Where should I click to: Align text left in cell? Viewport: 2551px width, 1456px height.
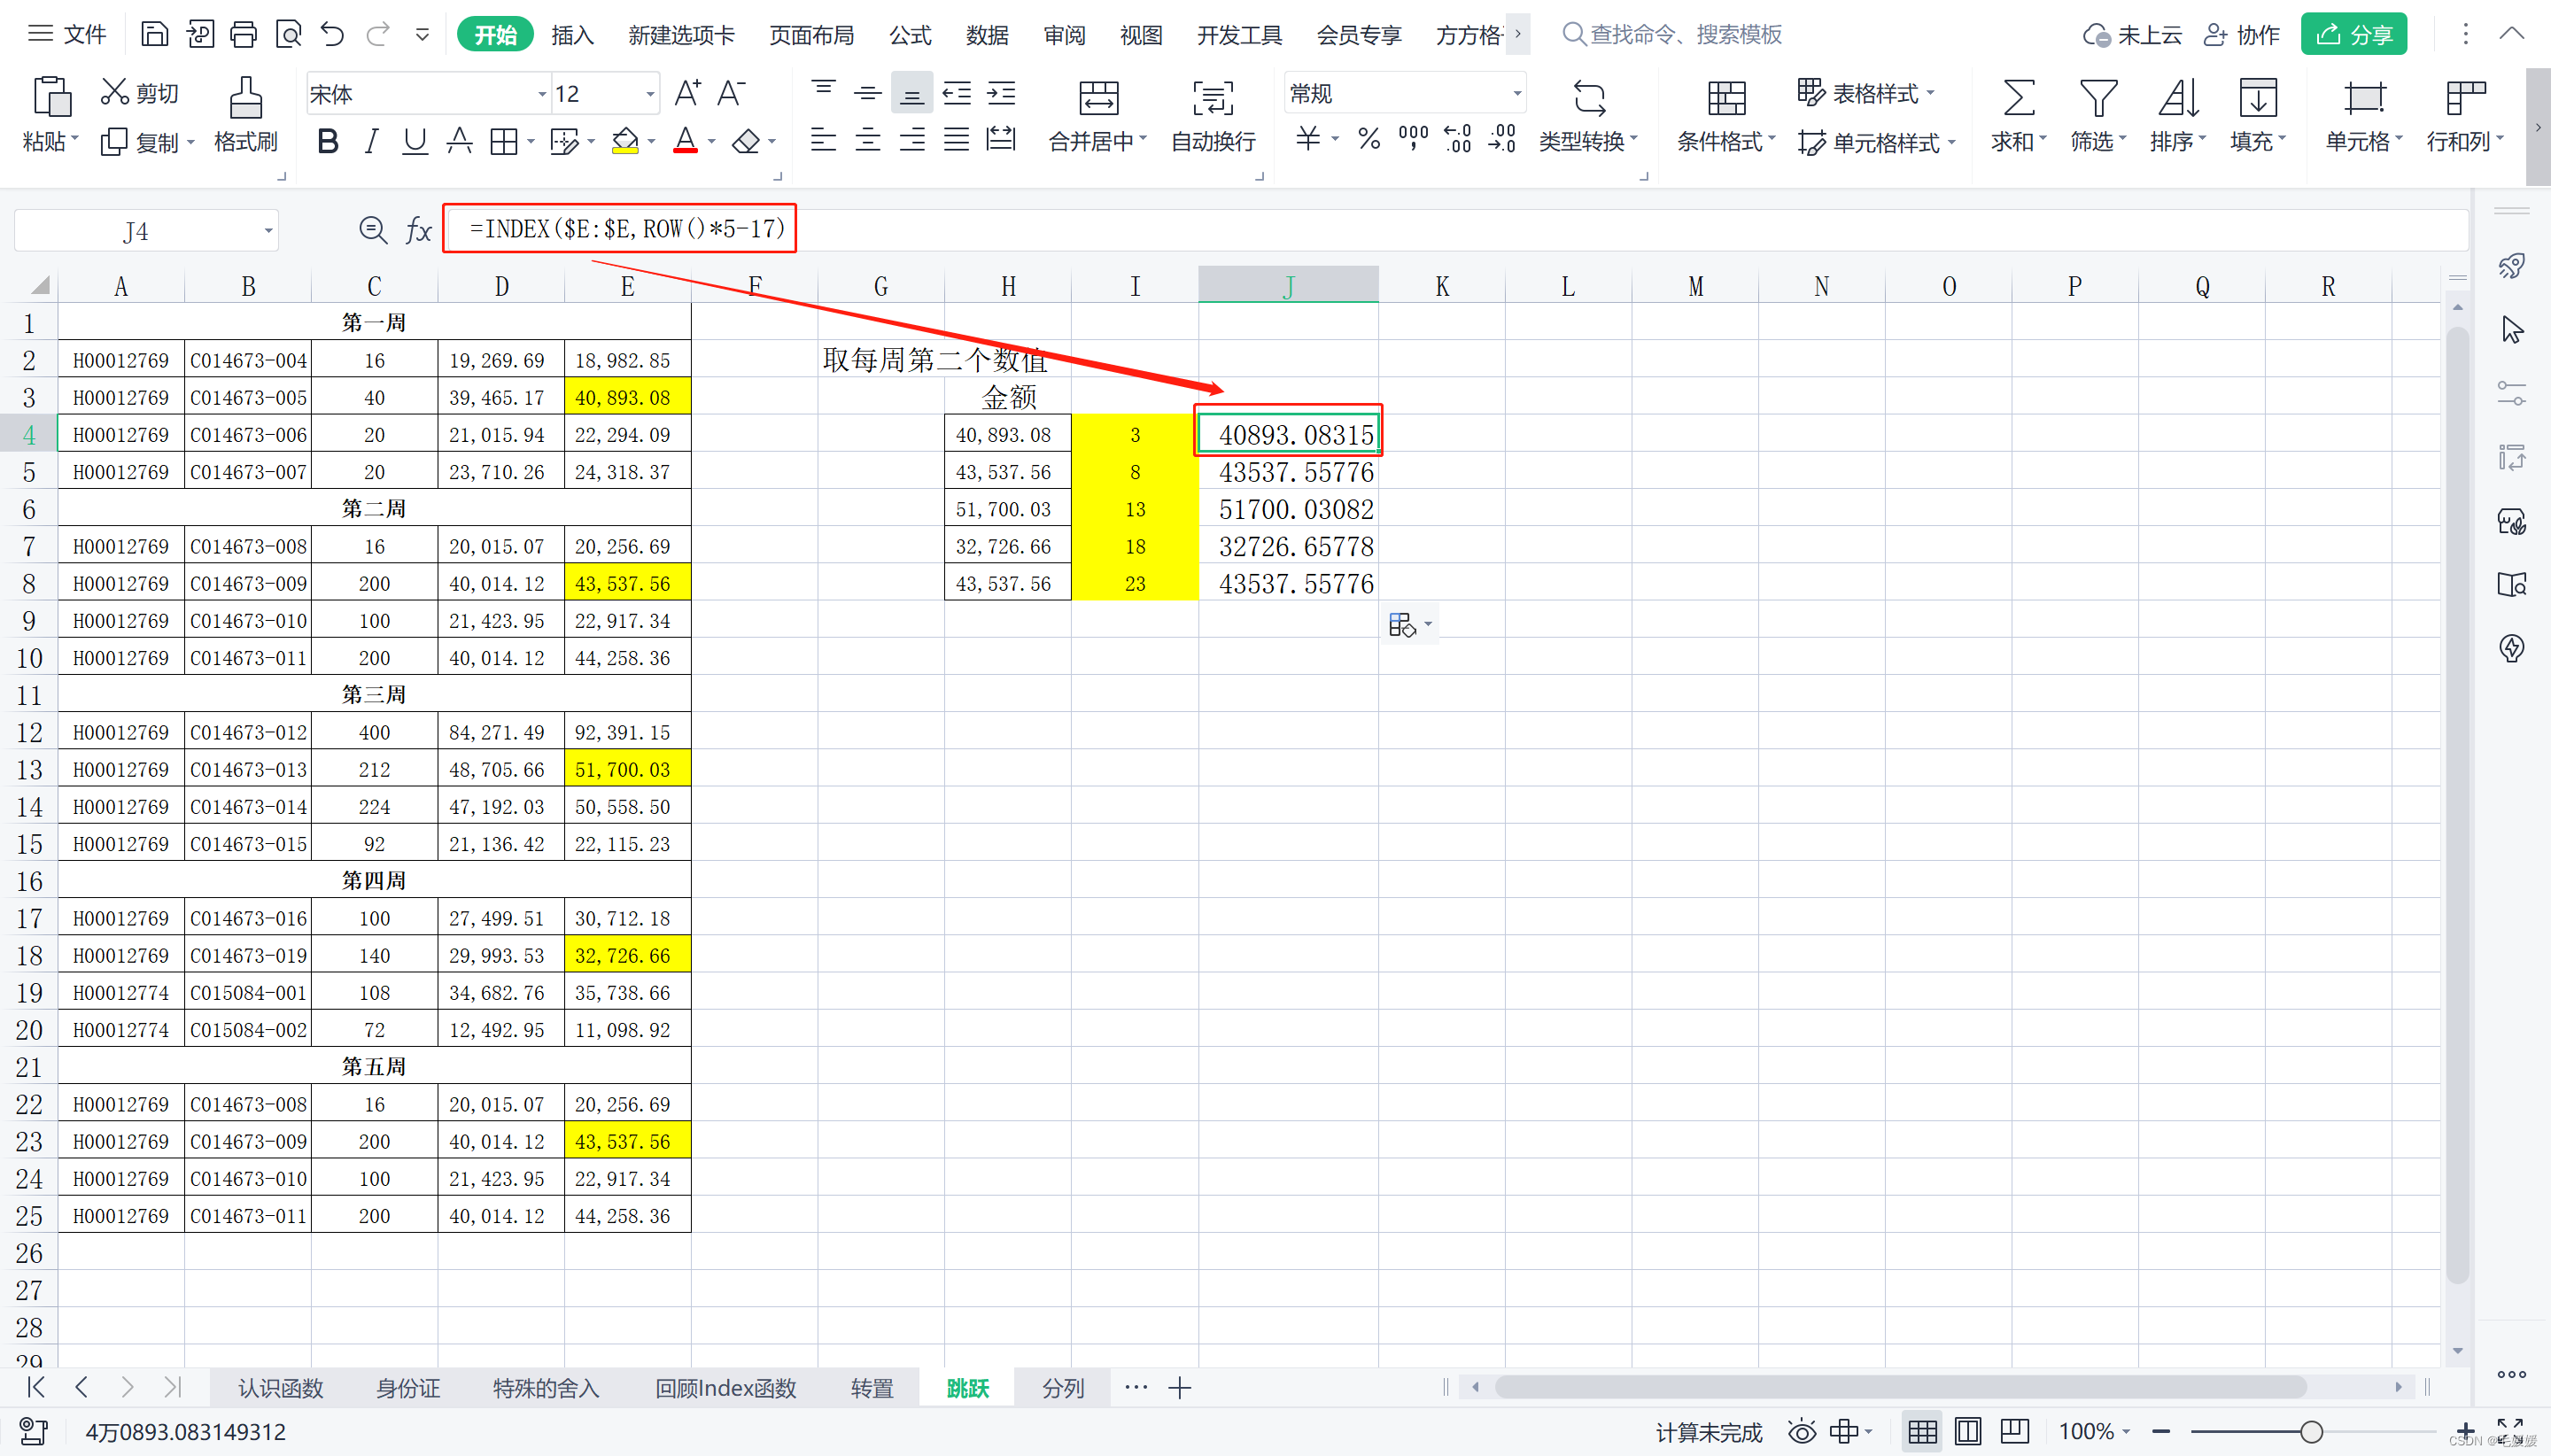(823, 140)
